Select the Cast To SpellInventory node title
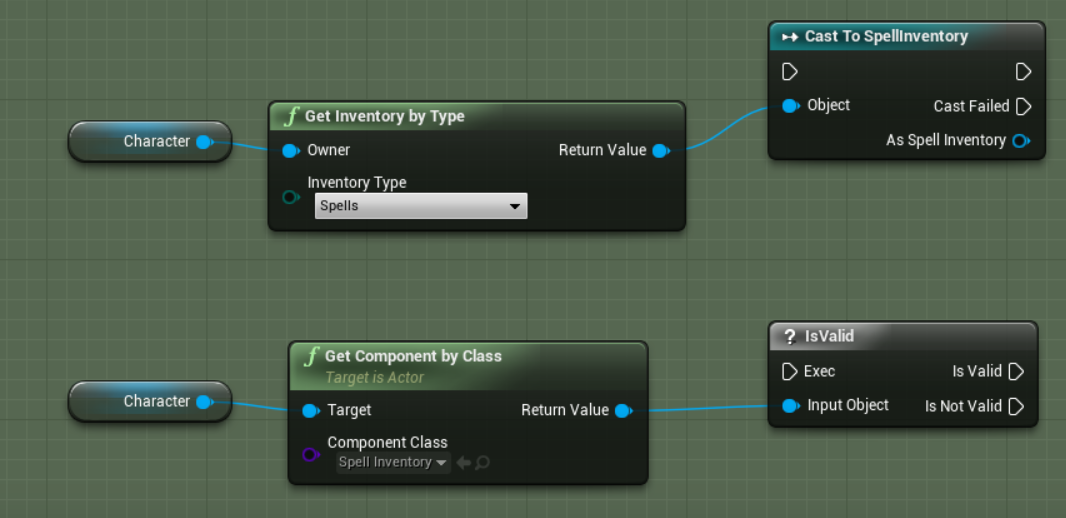The height and width of the screenshot is (518, 1066). pos(885,37)
